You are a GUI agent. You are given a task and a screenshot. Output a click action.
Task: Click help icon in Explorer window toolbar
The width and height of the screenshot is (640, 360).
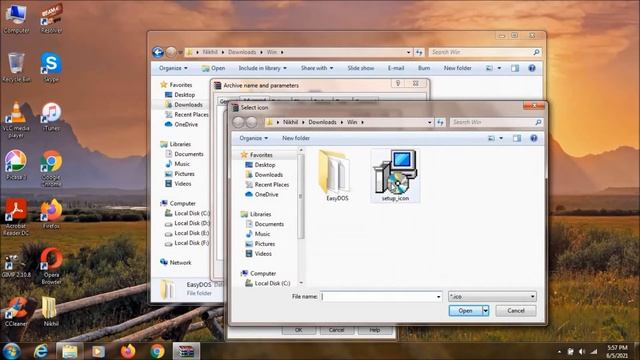531,68
